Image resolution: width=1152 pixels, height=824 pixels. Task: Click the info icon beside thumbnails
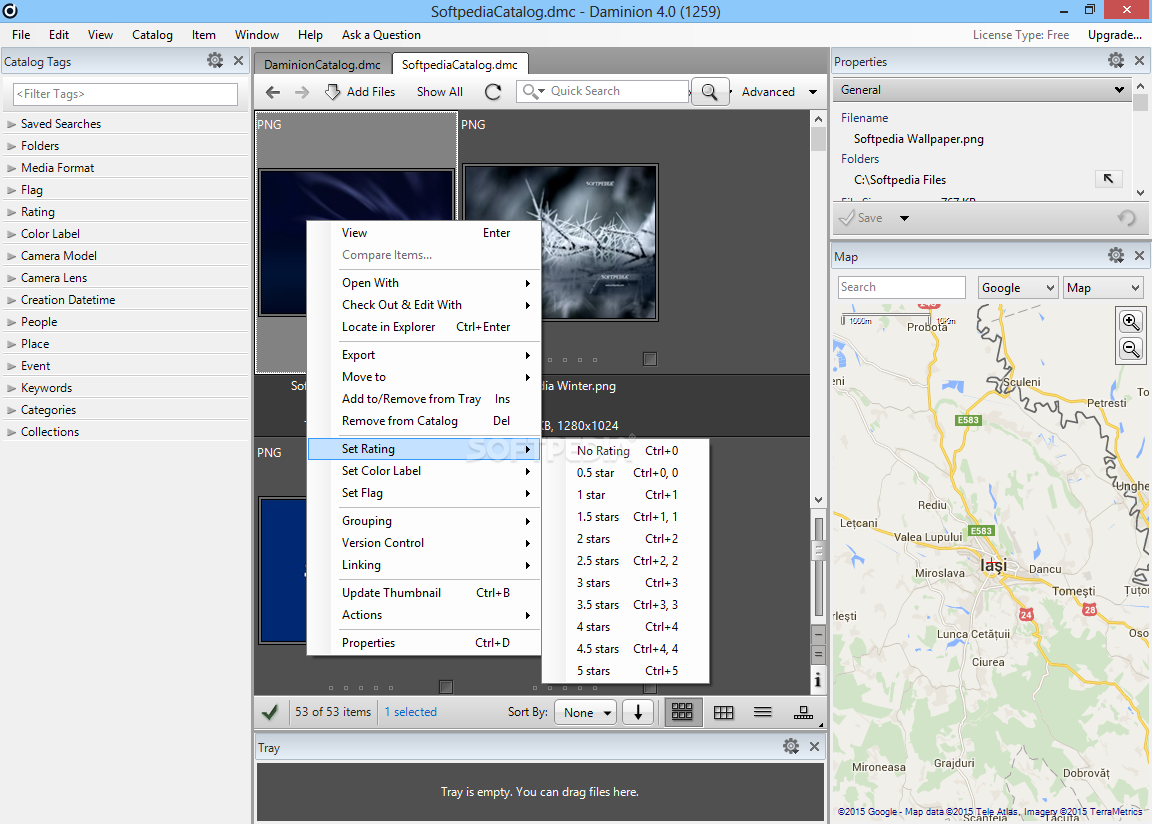point(818,680)
